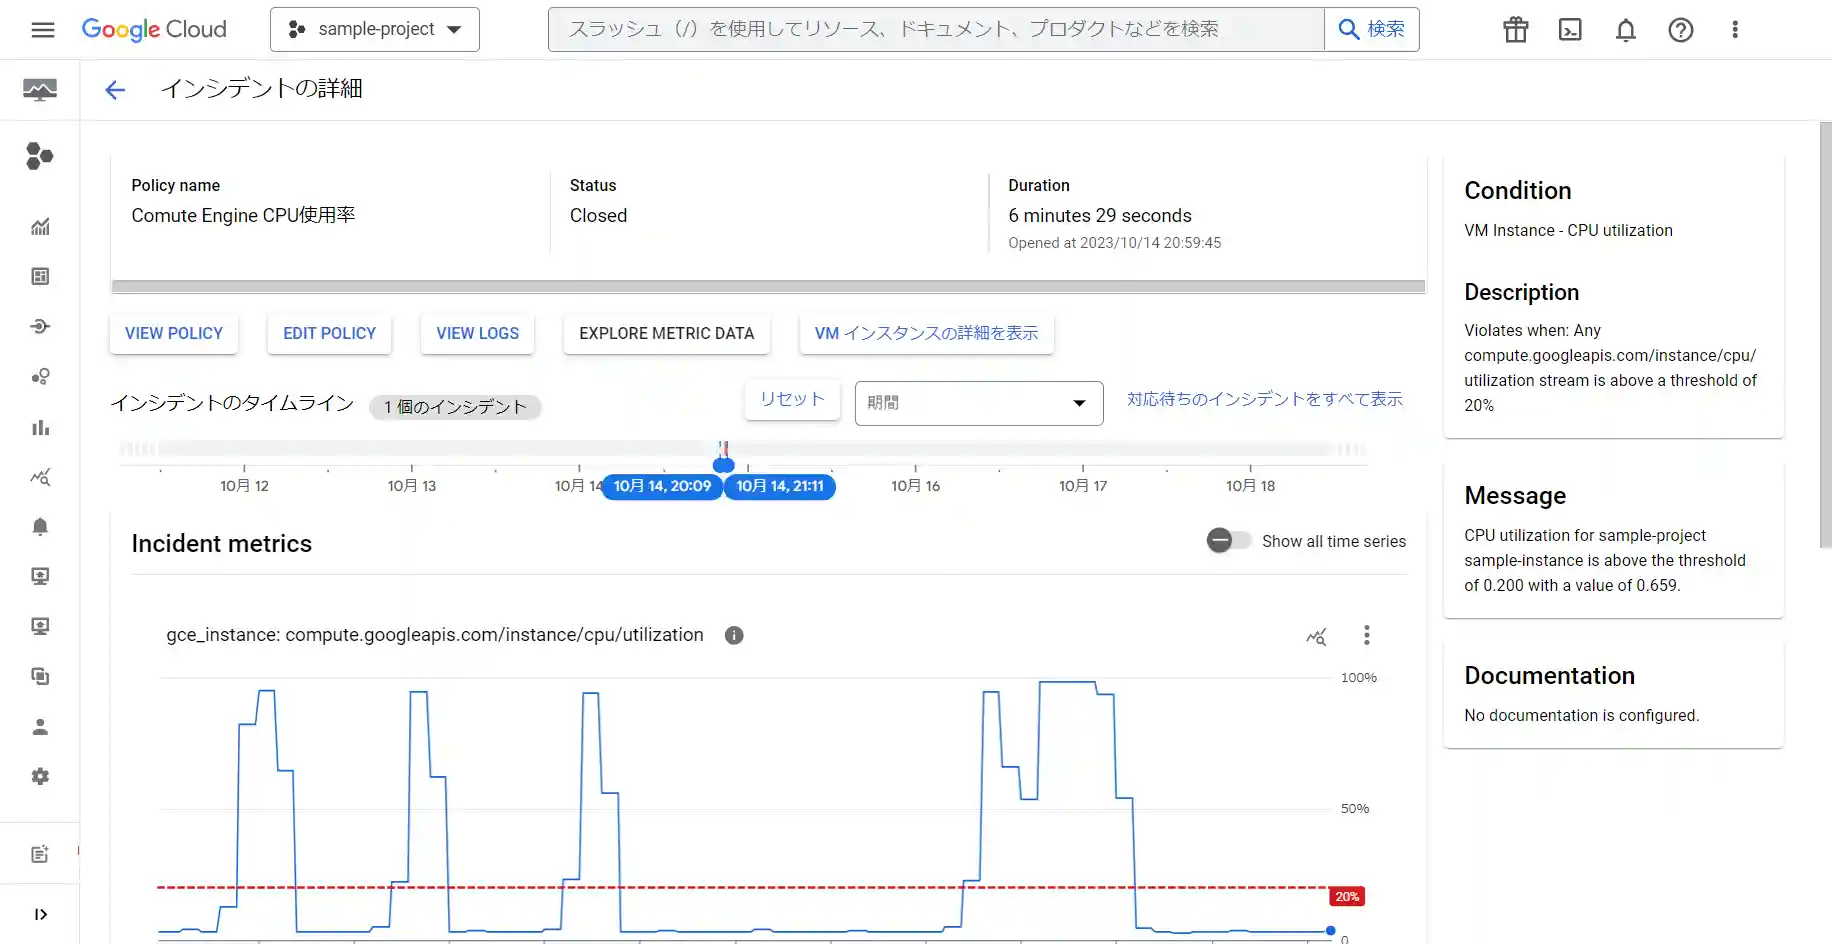Toggle Show all time series switch
The image size is (1832, 944).
click(x=1228, y=541)
